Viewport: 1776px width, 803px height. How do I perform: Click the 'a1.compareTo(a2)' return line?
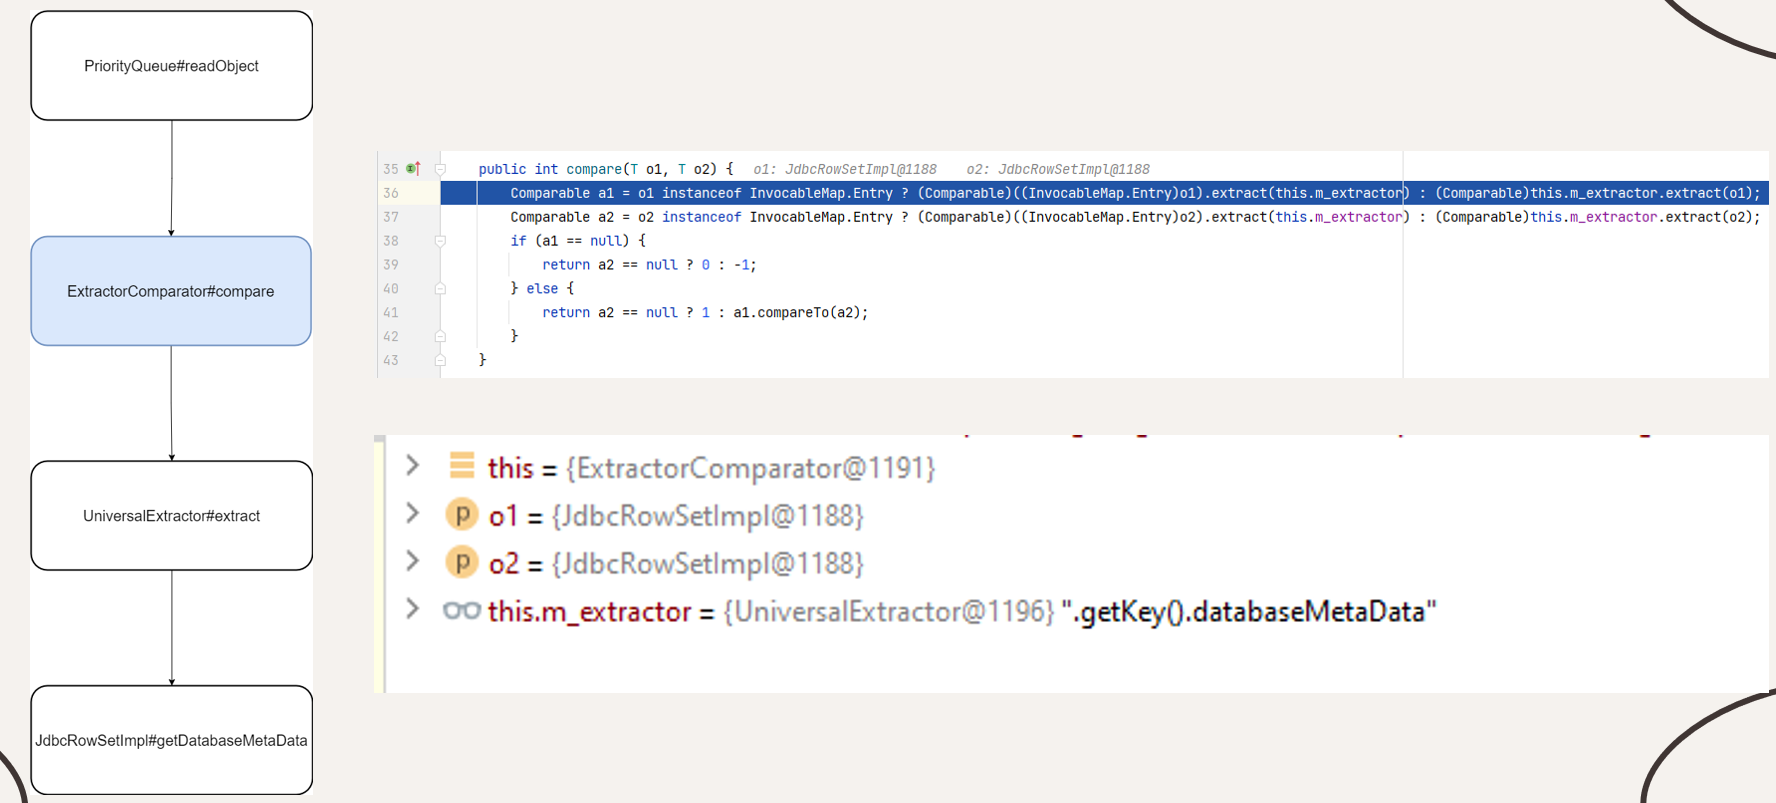click(705, 313)
